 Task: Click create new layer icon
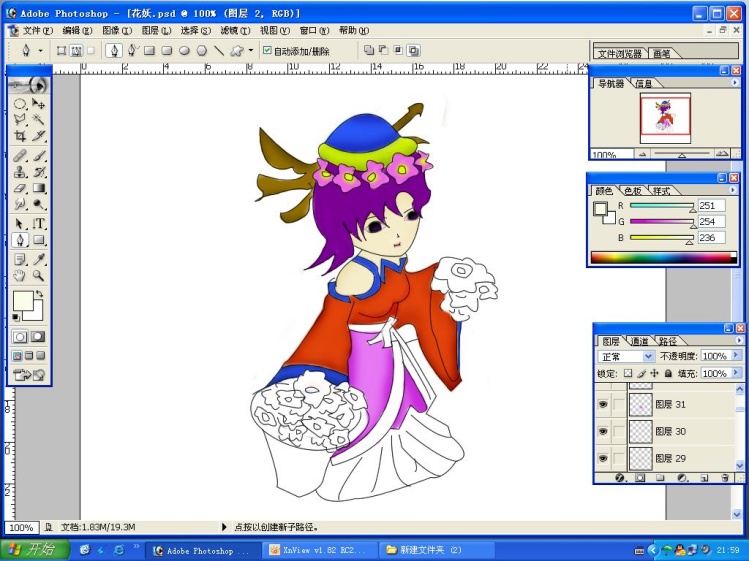pyautogui.click(x=704, y=477)
